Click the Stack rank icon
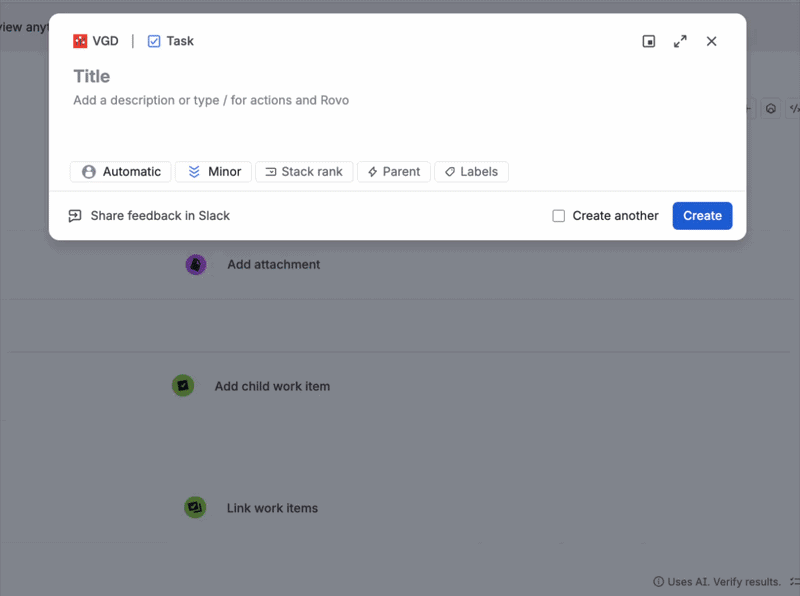This screenshot has width=800, height=596. 271,172
